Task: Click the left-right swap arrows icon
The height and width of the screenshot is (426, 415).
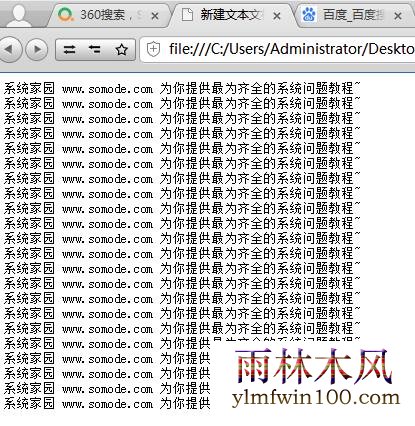Action: tap(95, 50)
